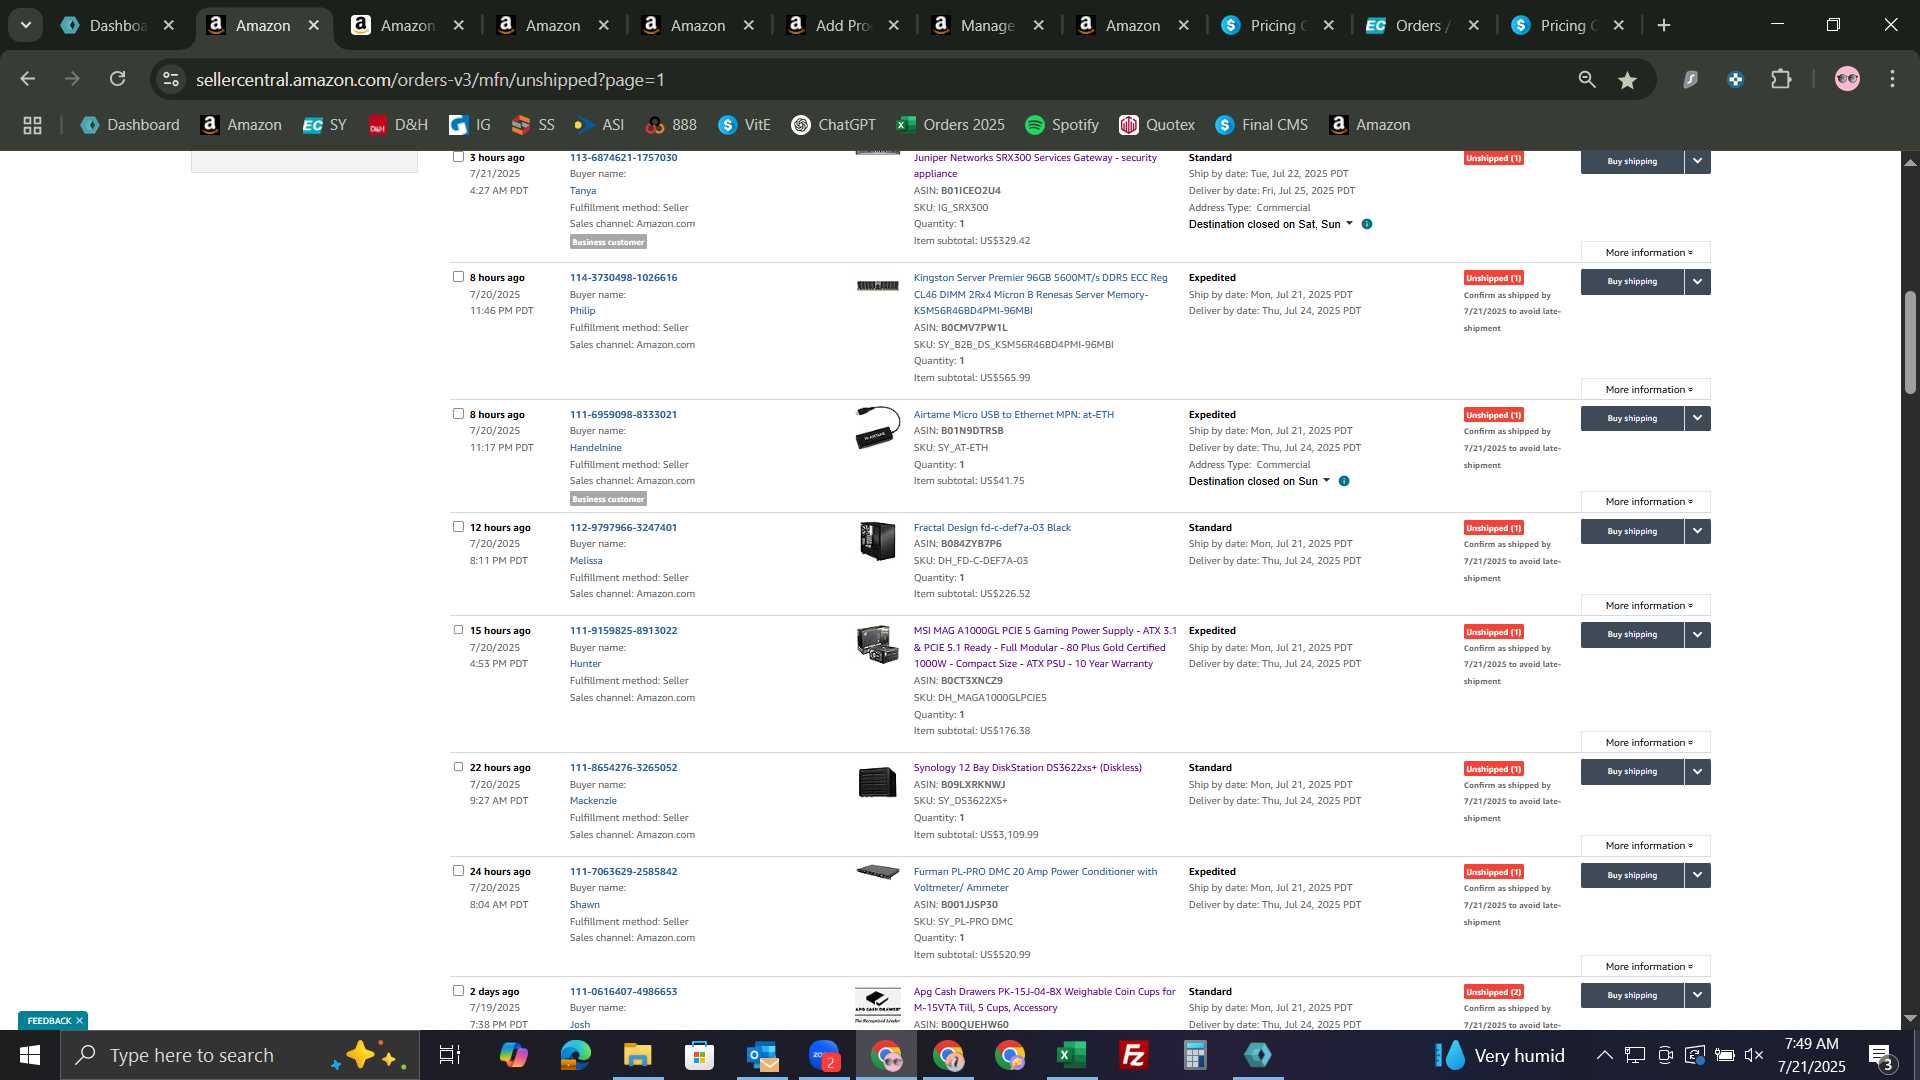Open the ChatGPT bookmark
Viewport: 1920px width, 1080px height.
coord(833,125)
